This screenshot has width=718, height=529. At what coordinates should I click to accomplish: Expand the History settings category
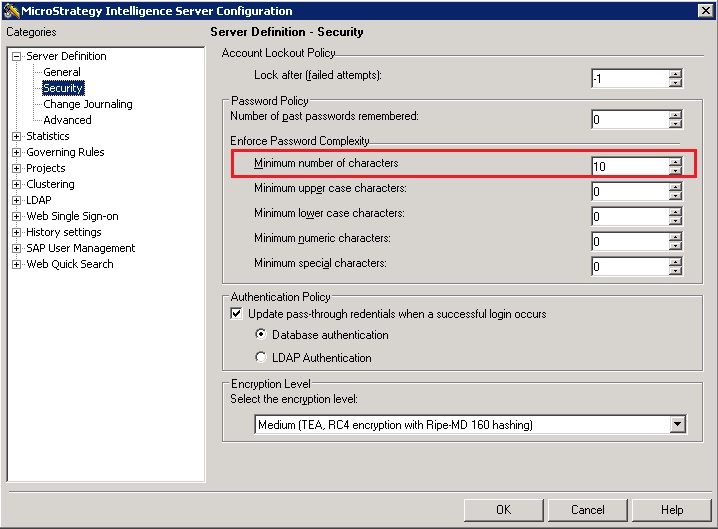(16, 233)
